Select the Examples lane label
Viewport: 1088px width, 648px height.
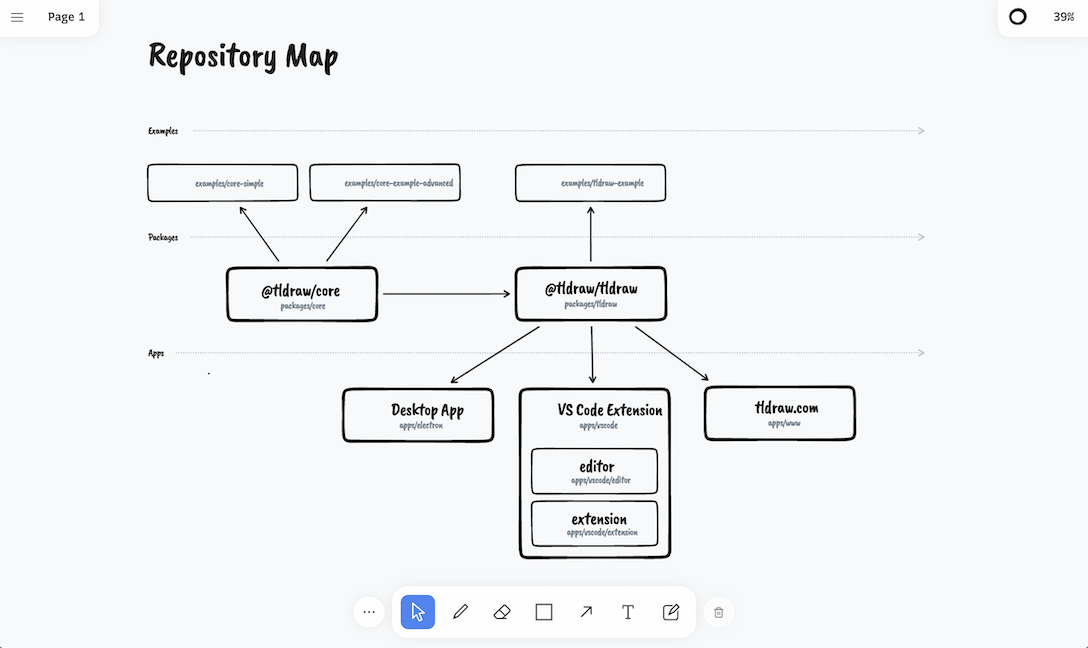click(x=163, y=130)
